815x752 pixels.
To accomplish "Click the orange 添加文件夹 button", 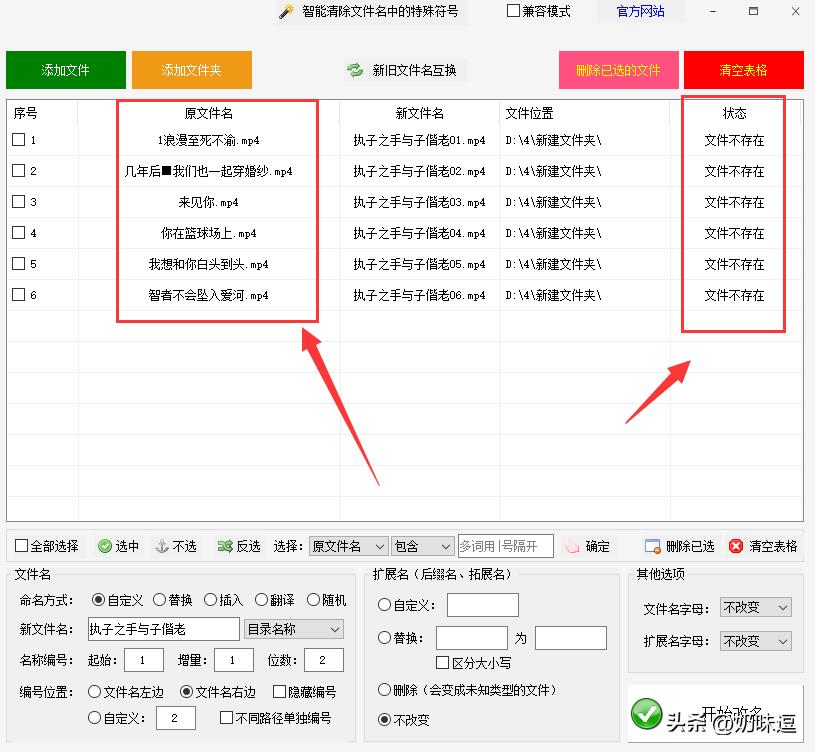I will click(x=191, y=70).
